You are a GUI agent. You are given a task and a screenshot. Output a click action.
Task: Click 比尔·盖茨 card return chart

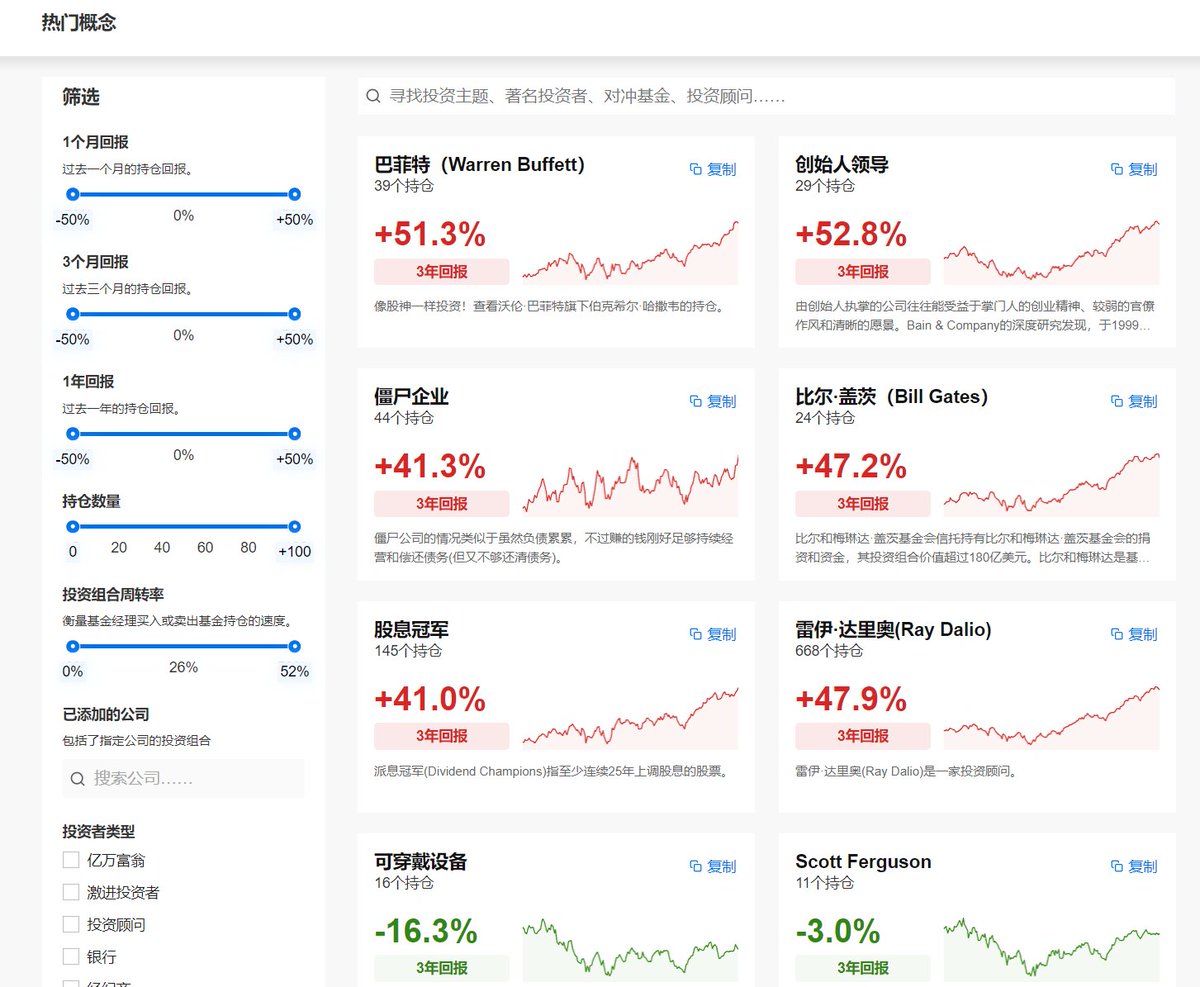1051,484
